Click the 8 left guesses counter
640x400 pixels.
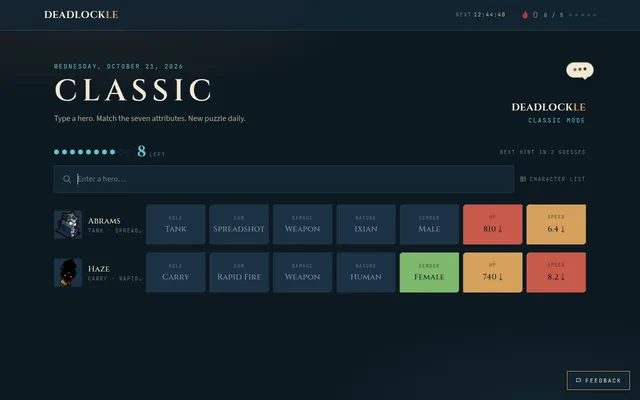(151, 151)
